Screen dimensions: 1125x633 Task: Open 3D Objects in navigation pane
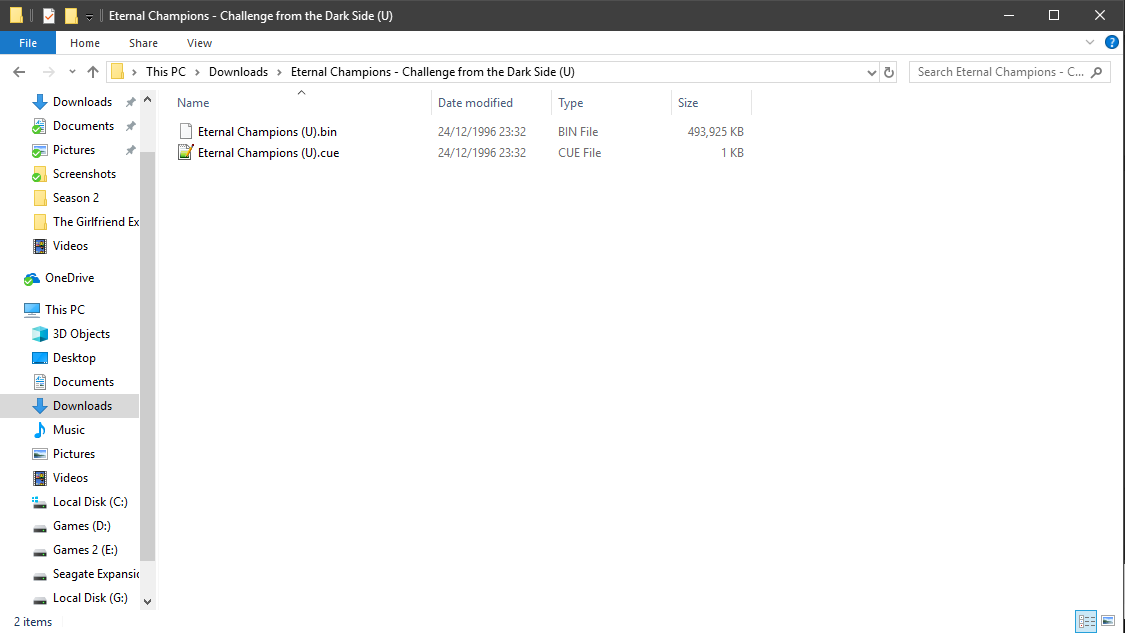81,334
